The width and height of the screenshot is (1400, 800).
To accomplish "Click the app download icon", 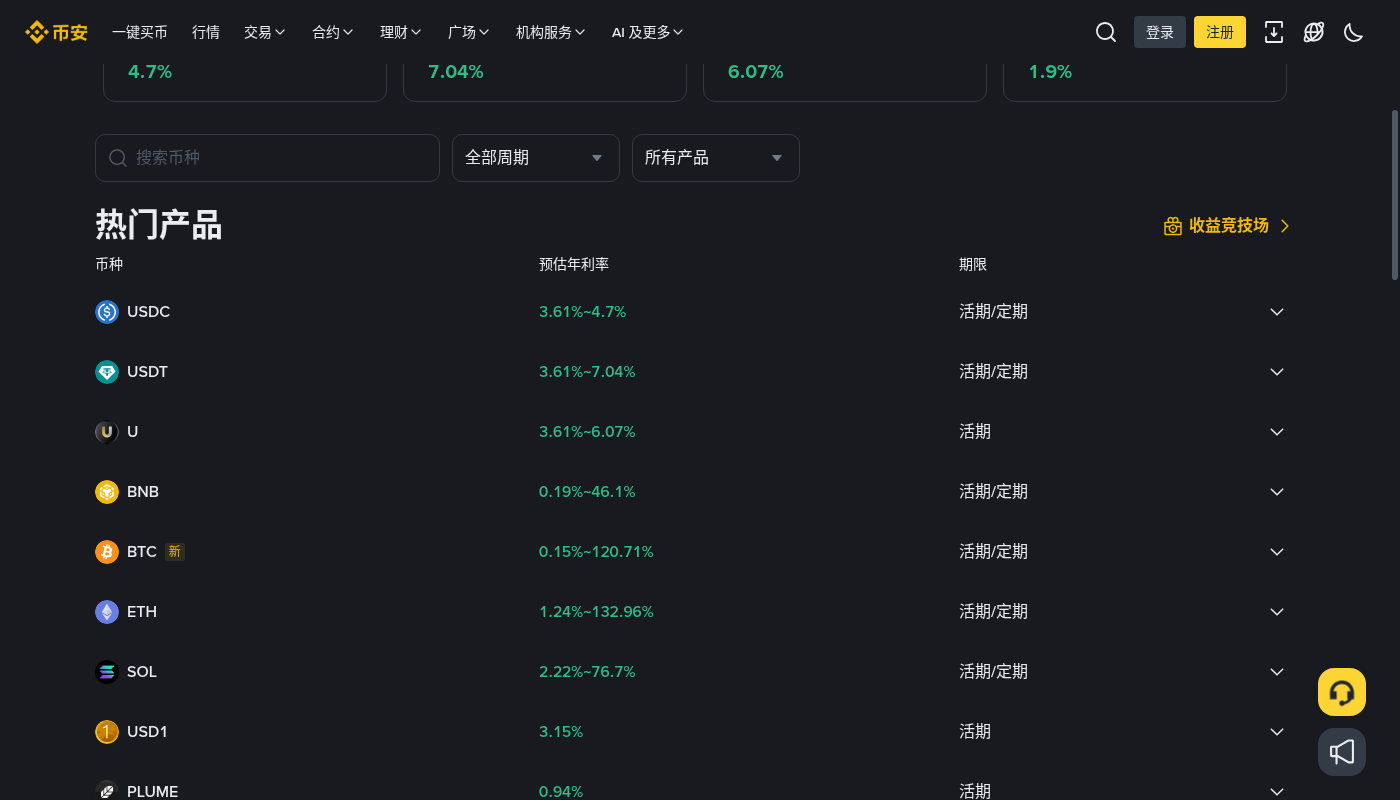I will coord(1274,32).
